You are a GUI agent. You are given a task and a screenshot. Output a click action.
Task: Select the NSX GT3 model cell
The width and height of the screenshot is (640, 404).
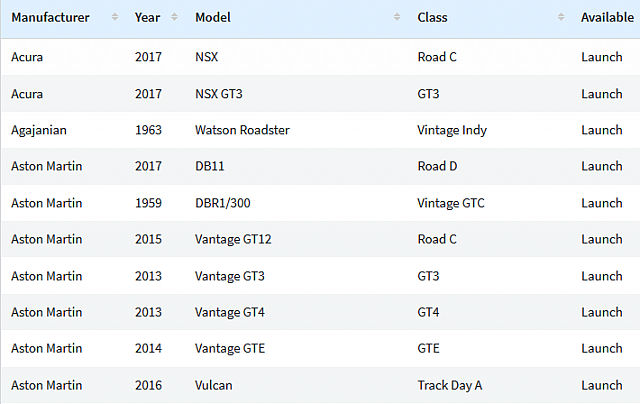(x=219, y=94)
